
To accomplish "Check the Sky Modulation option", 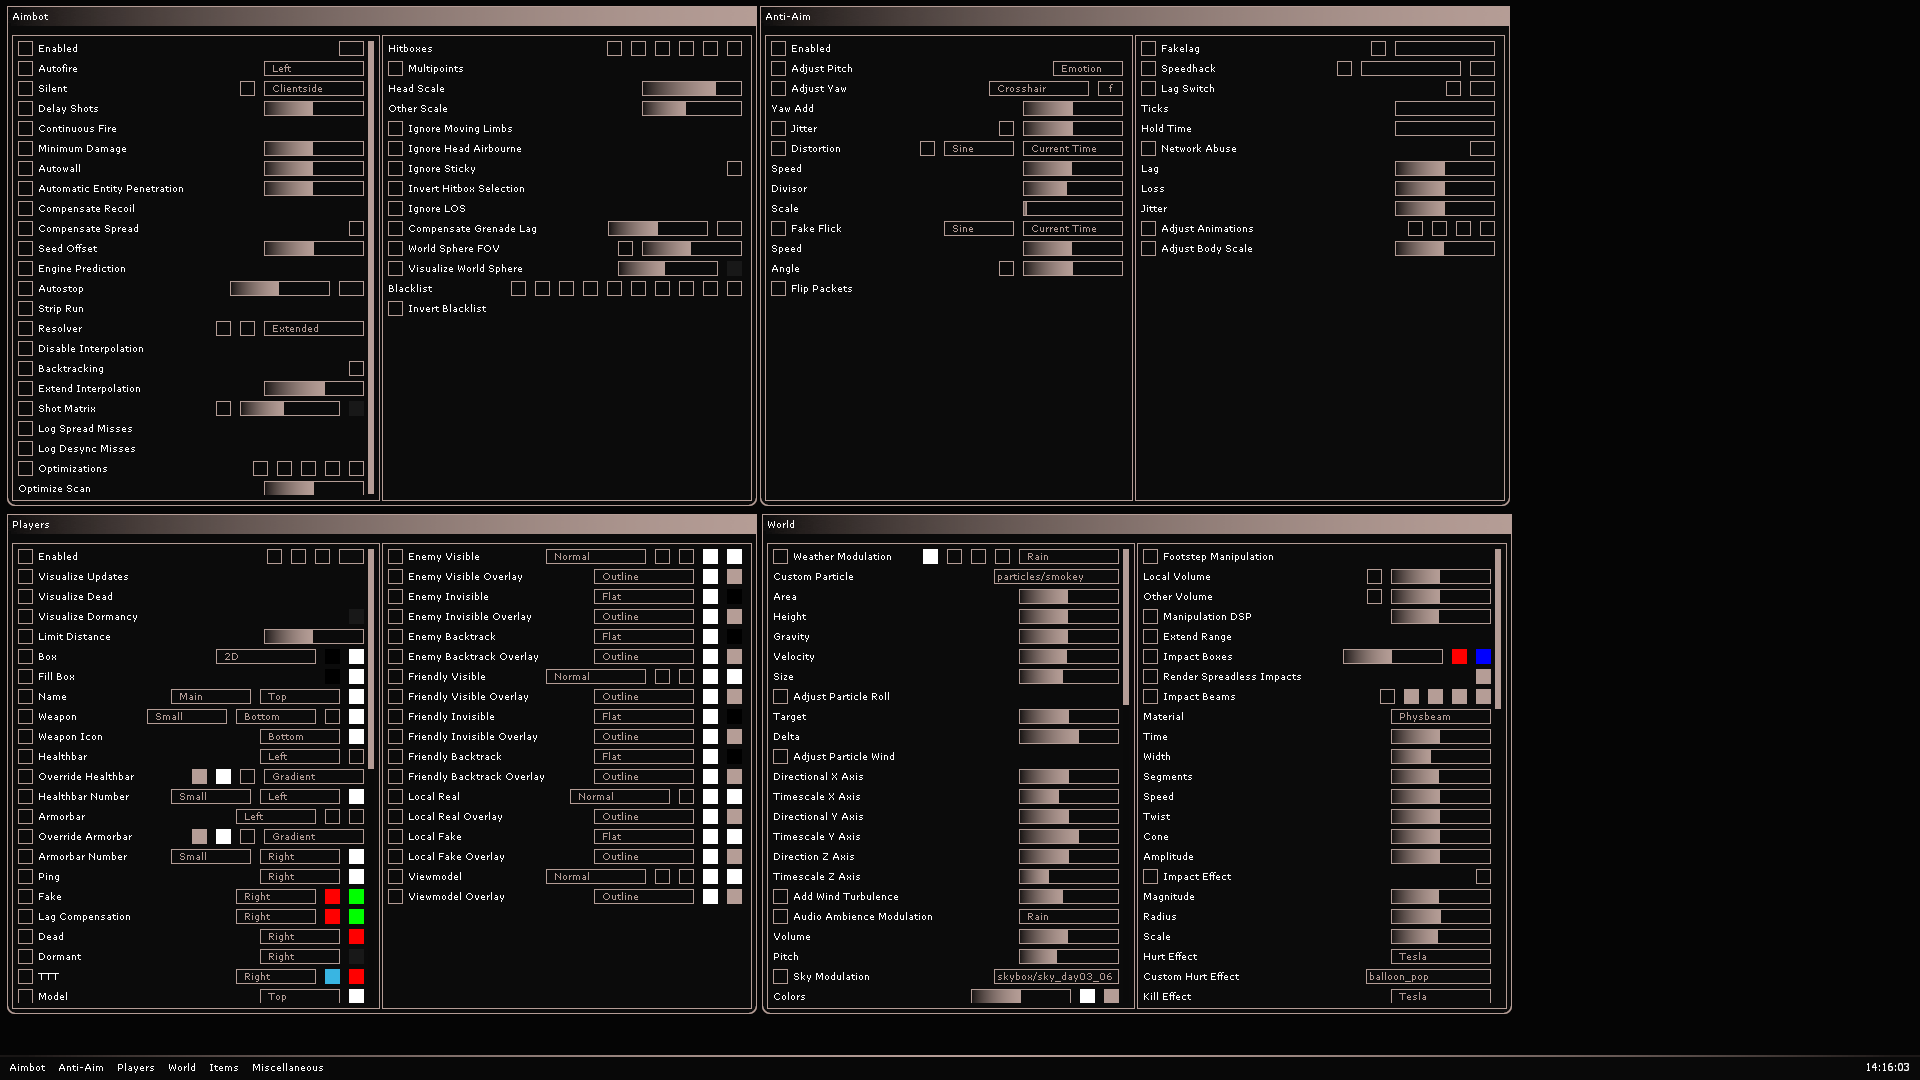I will coord(781,977).
